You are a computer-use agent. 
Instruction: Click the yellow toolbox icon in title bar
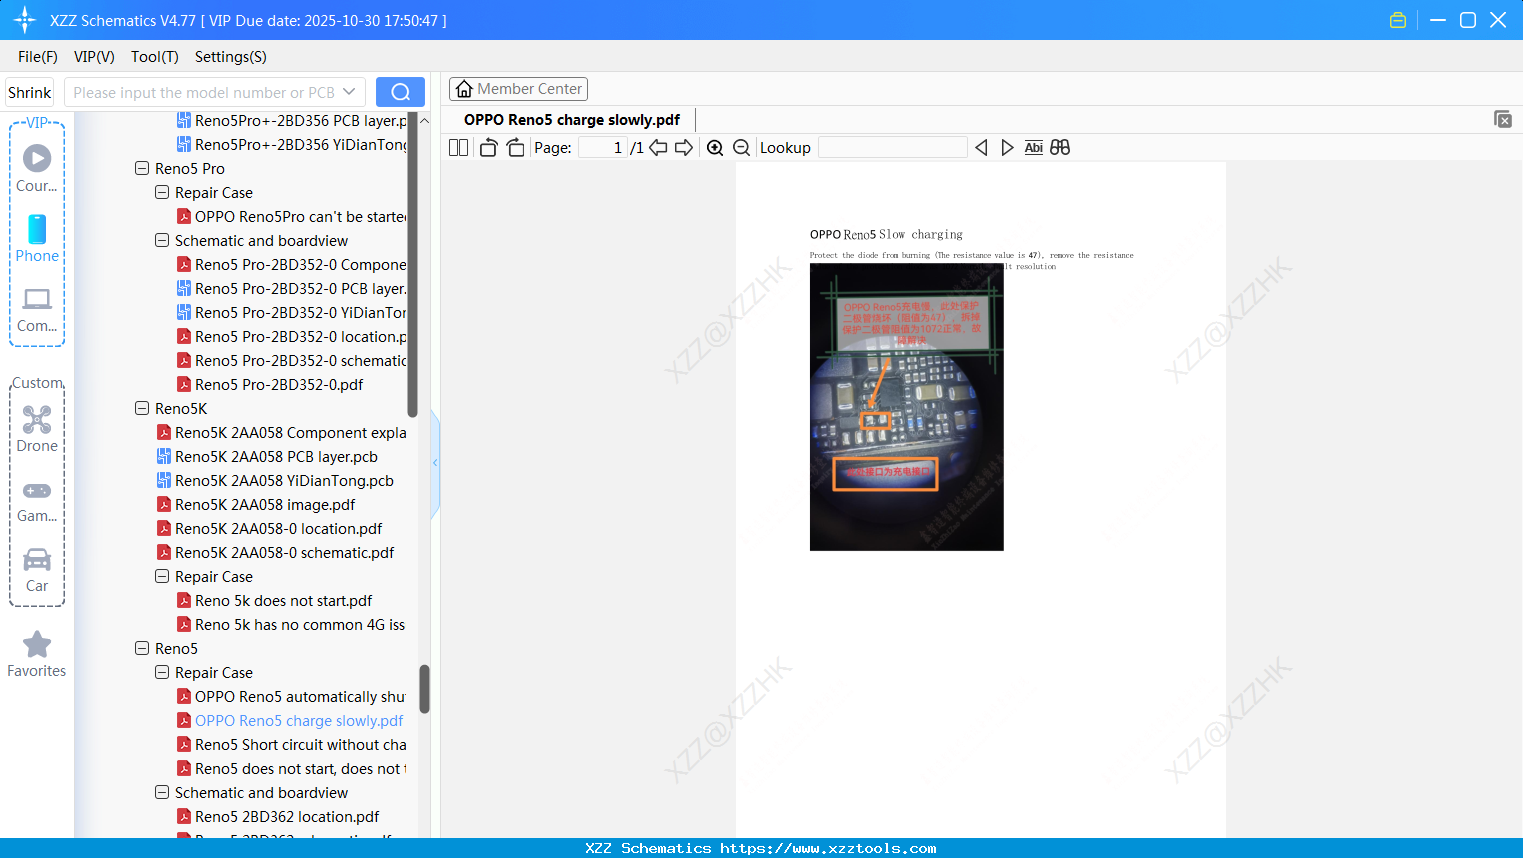point(1398,20)
